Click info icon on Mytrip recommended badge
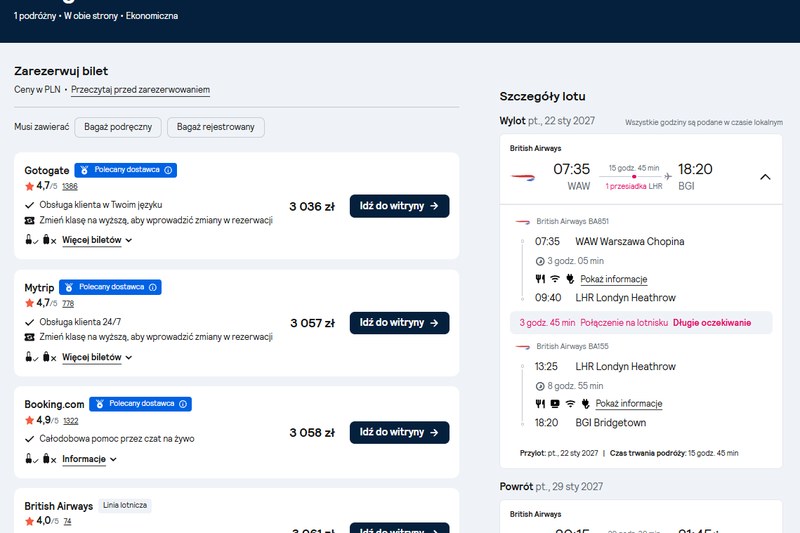800x533 pixels. click(x=153, y=287)
